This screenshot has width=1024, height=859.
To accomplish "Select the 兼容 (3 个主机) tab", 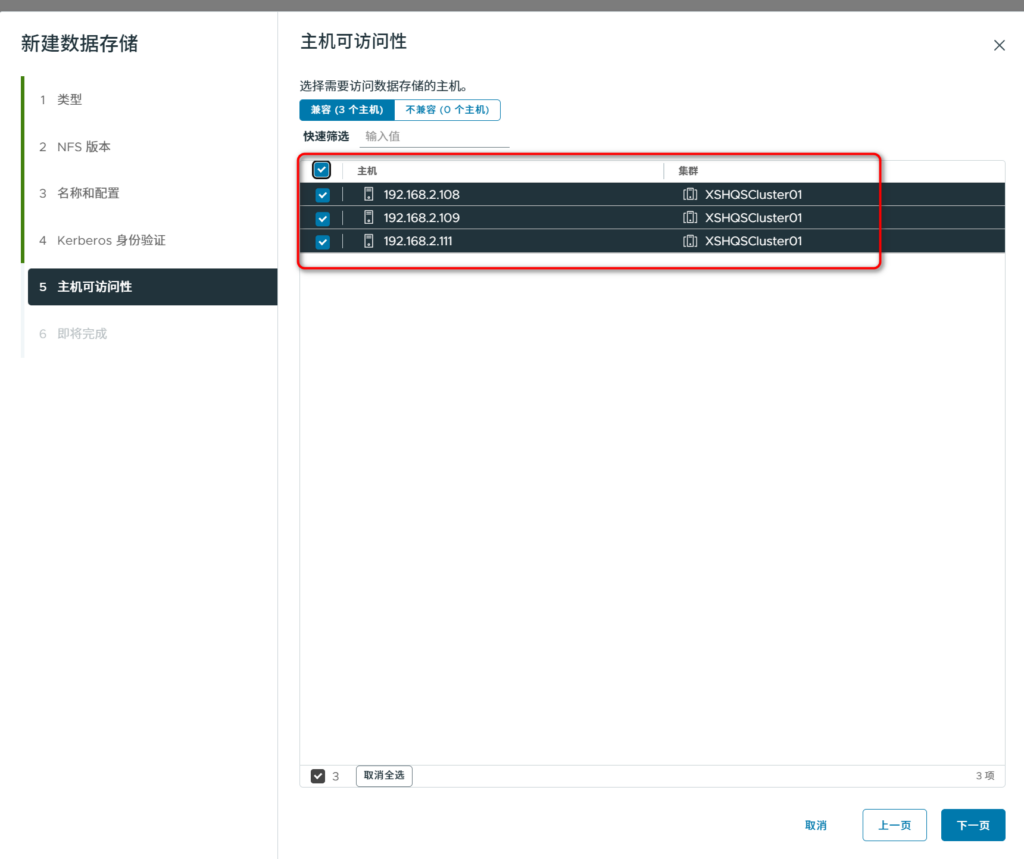I will click(346, 110).
